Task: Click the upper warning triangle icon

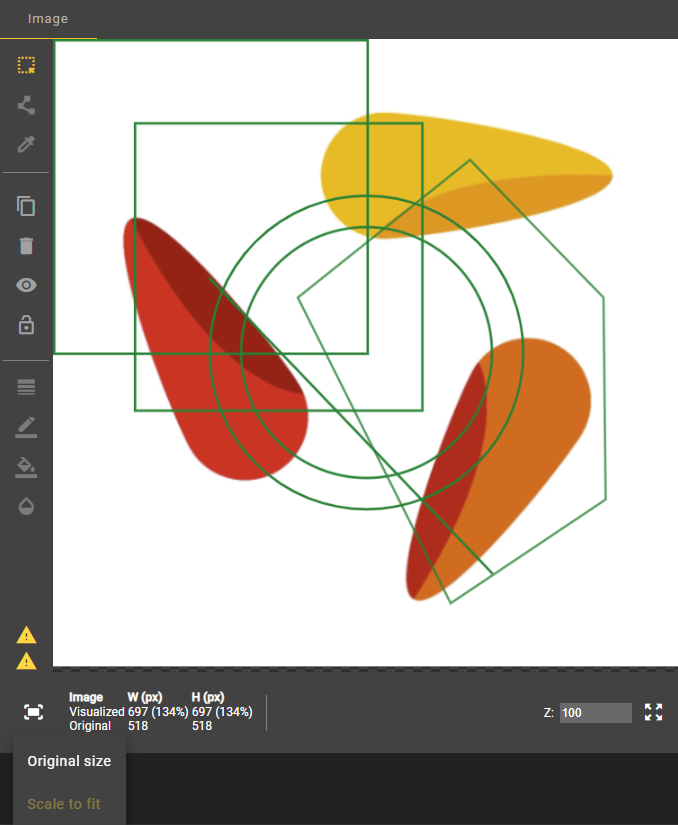Action: (x=26, y=635)
